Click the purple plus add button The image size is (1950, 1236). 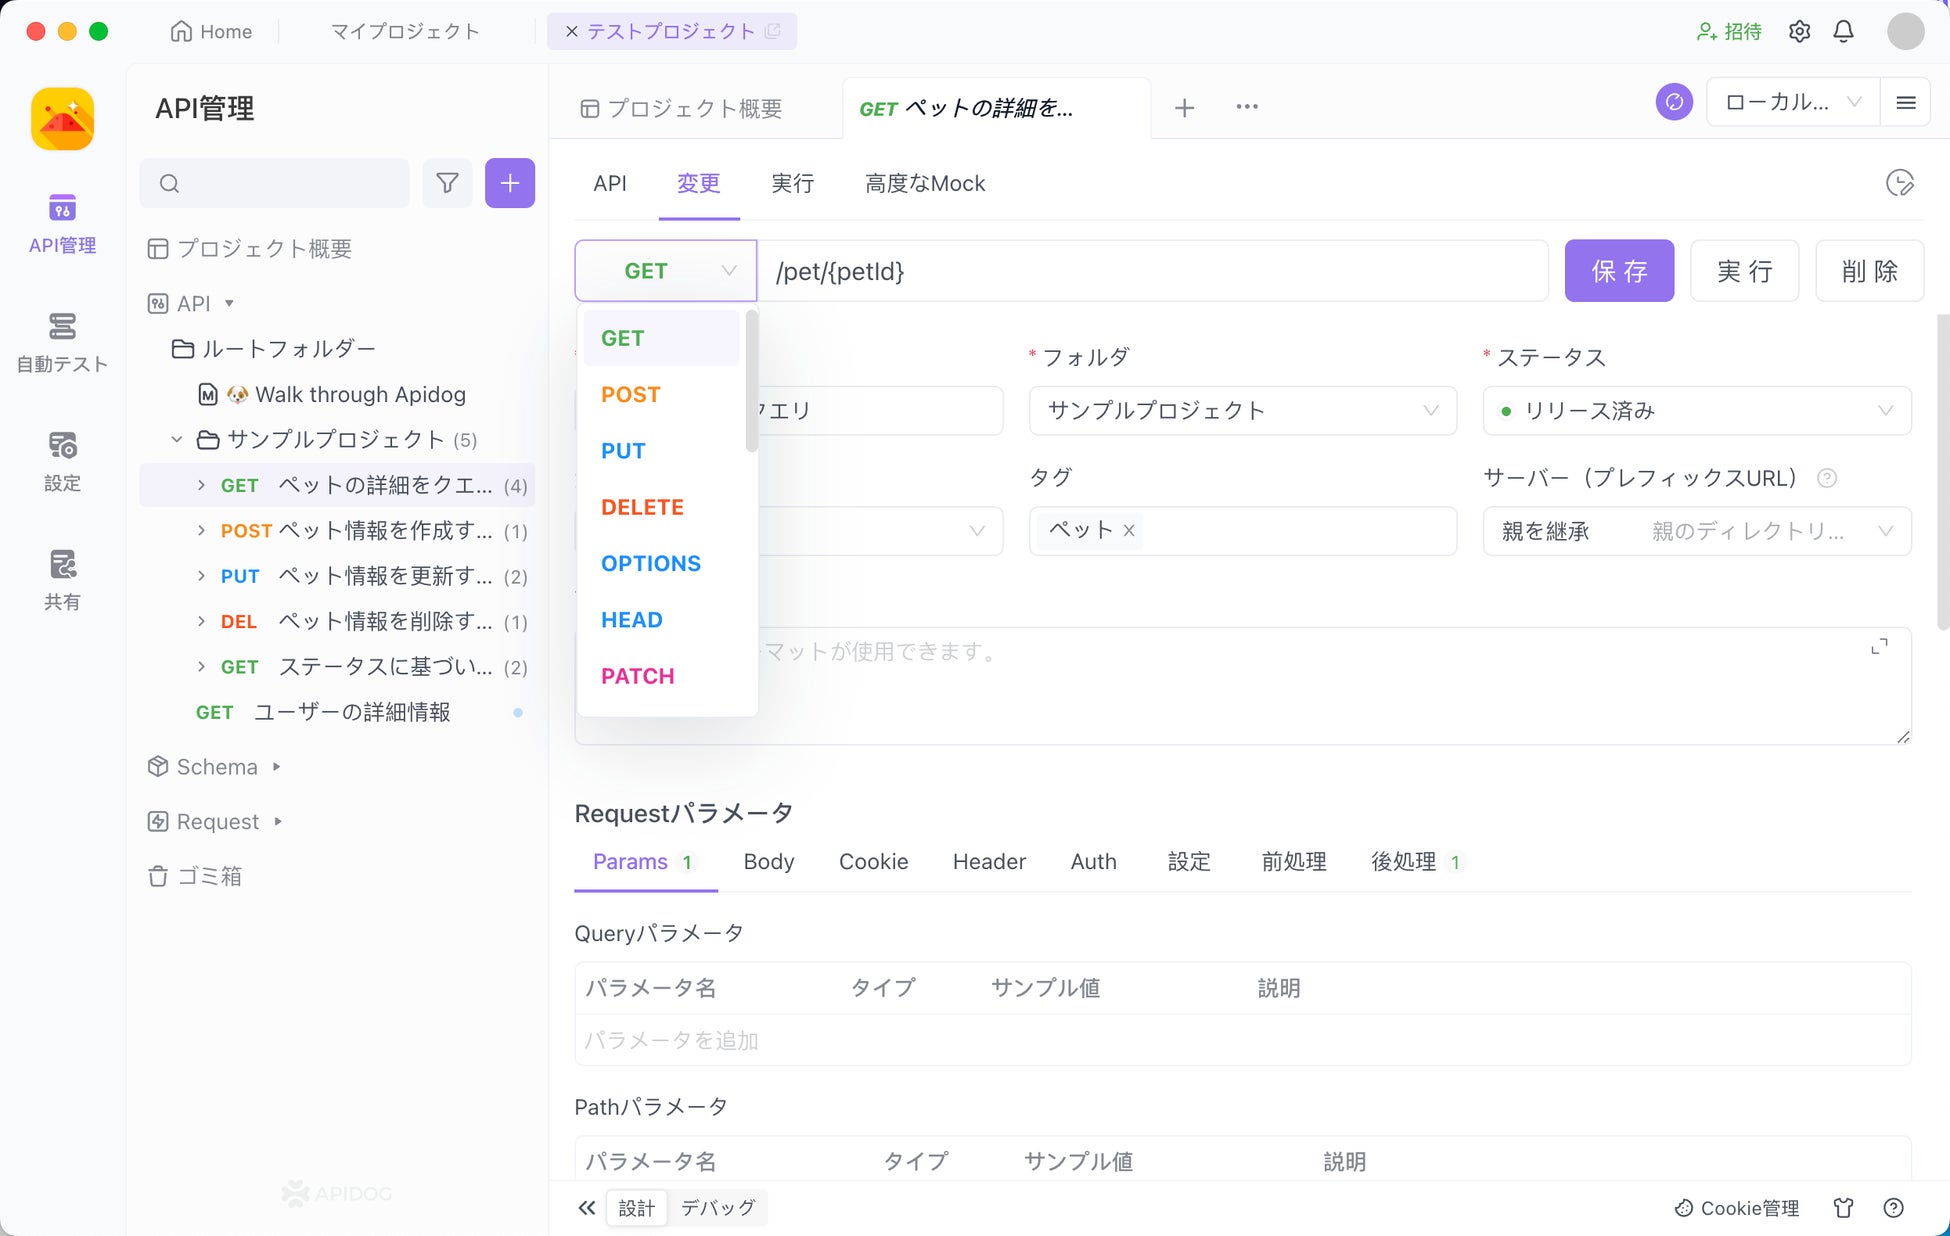pyautogui.click(x=509, y=183)
